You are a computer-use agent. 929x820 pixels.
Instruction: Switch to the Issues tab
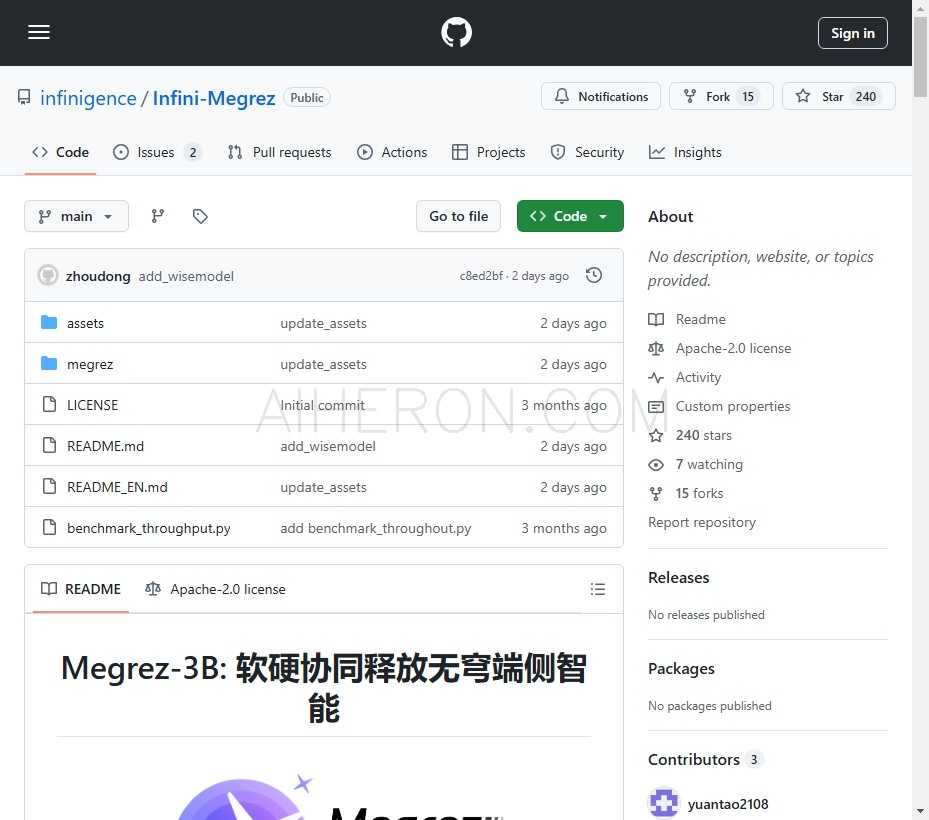156,152
